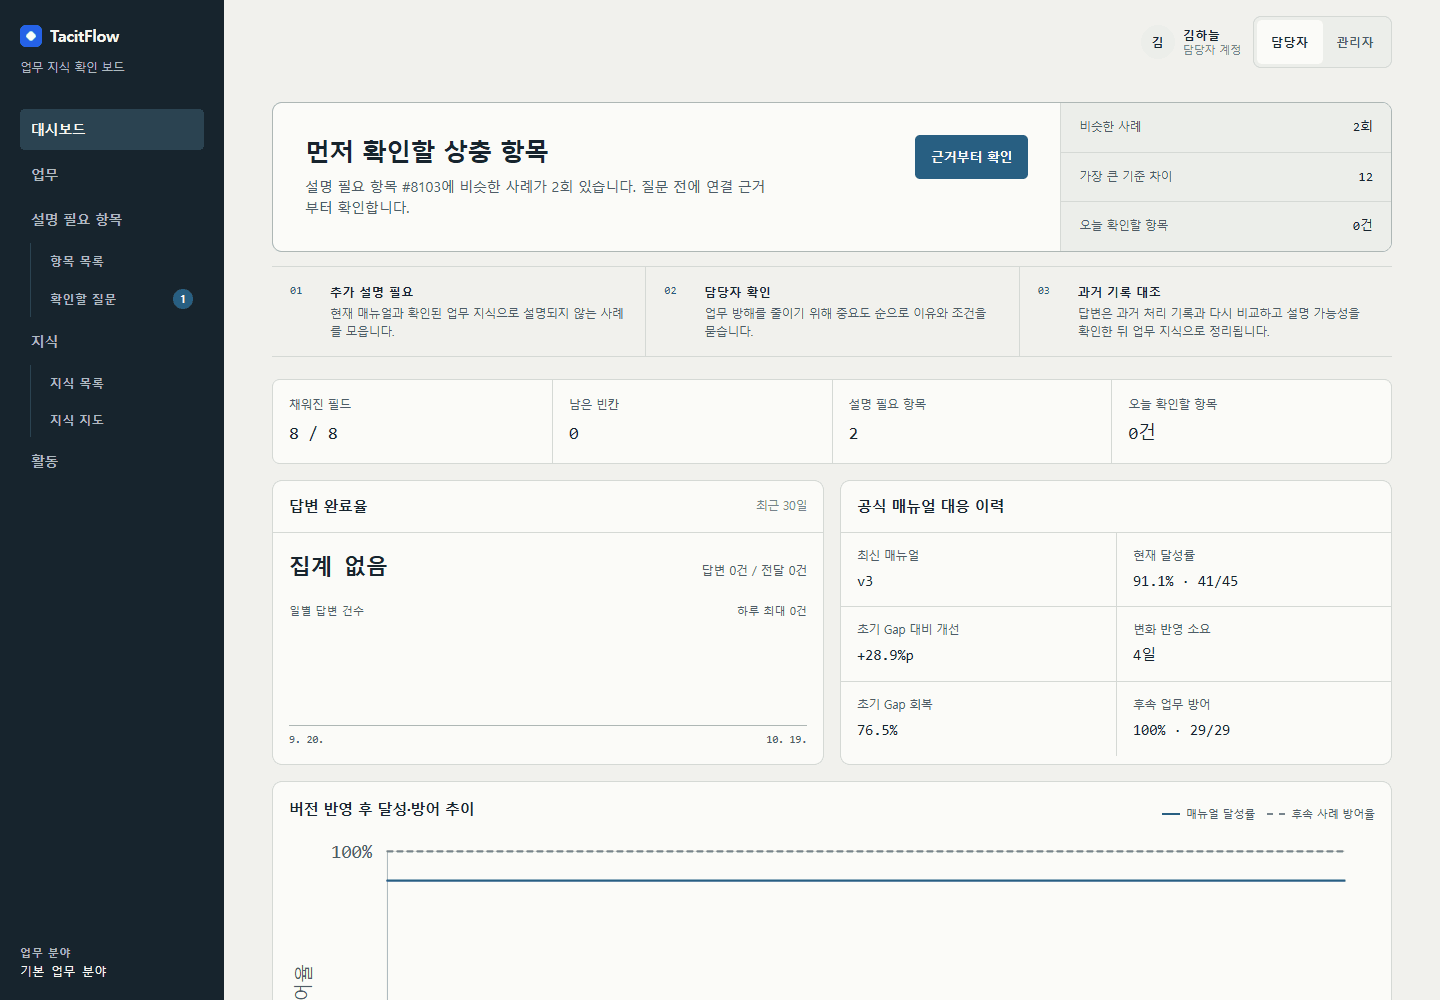Click the 10. 19. chart axis date
This screenshot has height=1000, width=1440.
[x=786, y=740]
